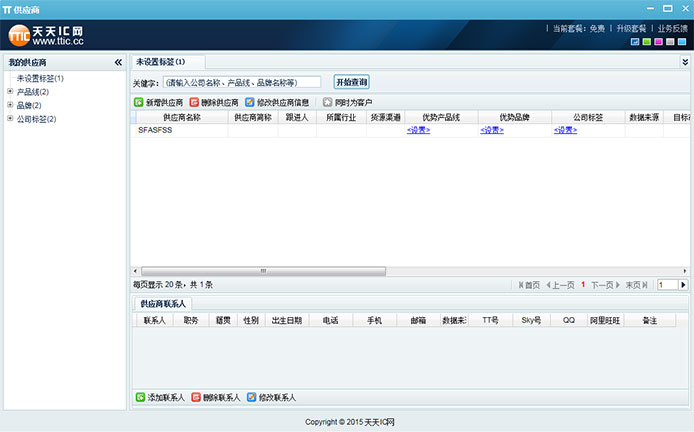The width and height of the screenshot is (694, 432).
Task: Open the 升级套餐 link in header
Action: coord(630,29)
